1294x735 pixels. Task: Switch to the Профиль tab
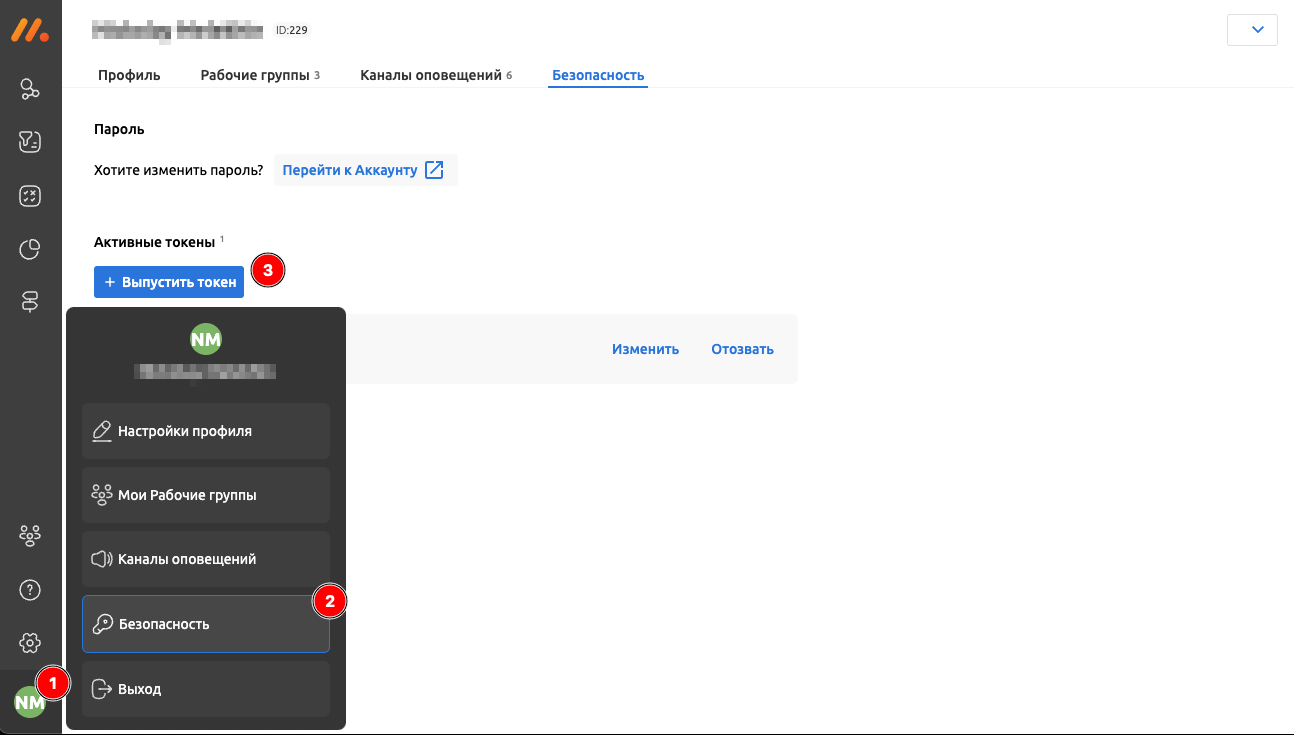pos(129,75)
